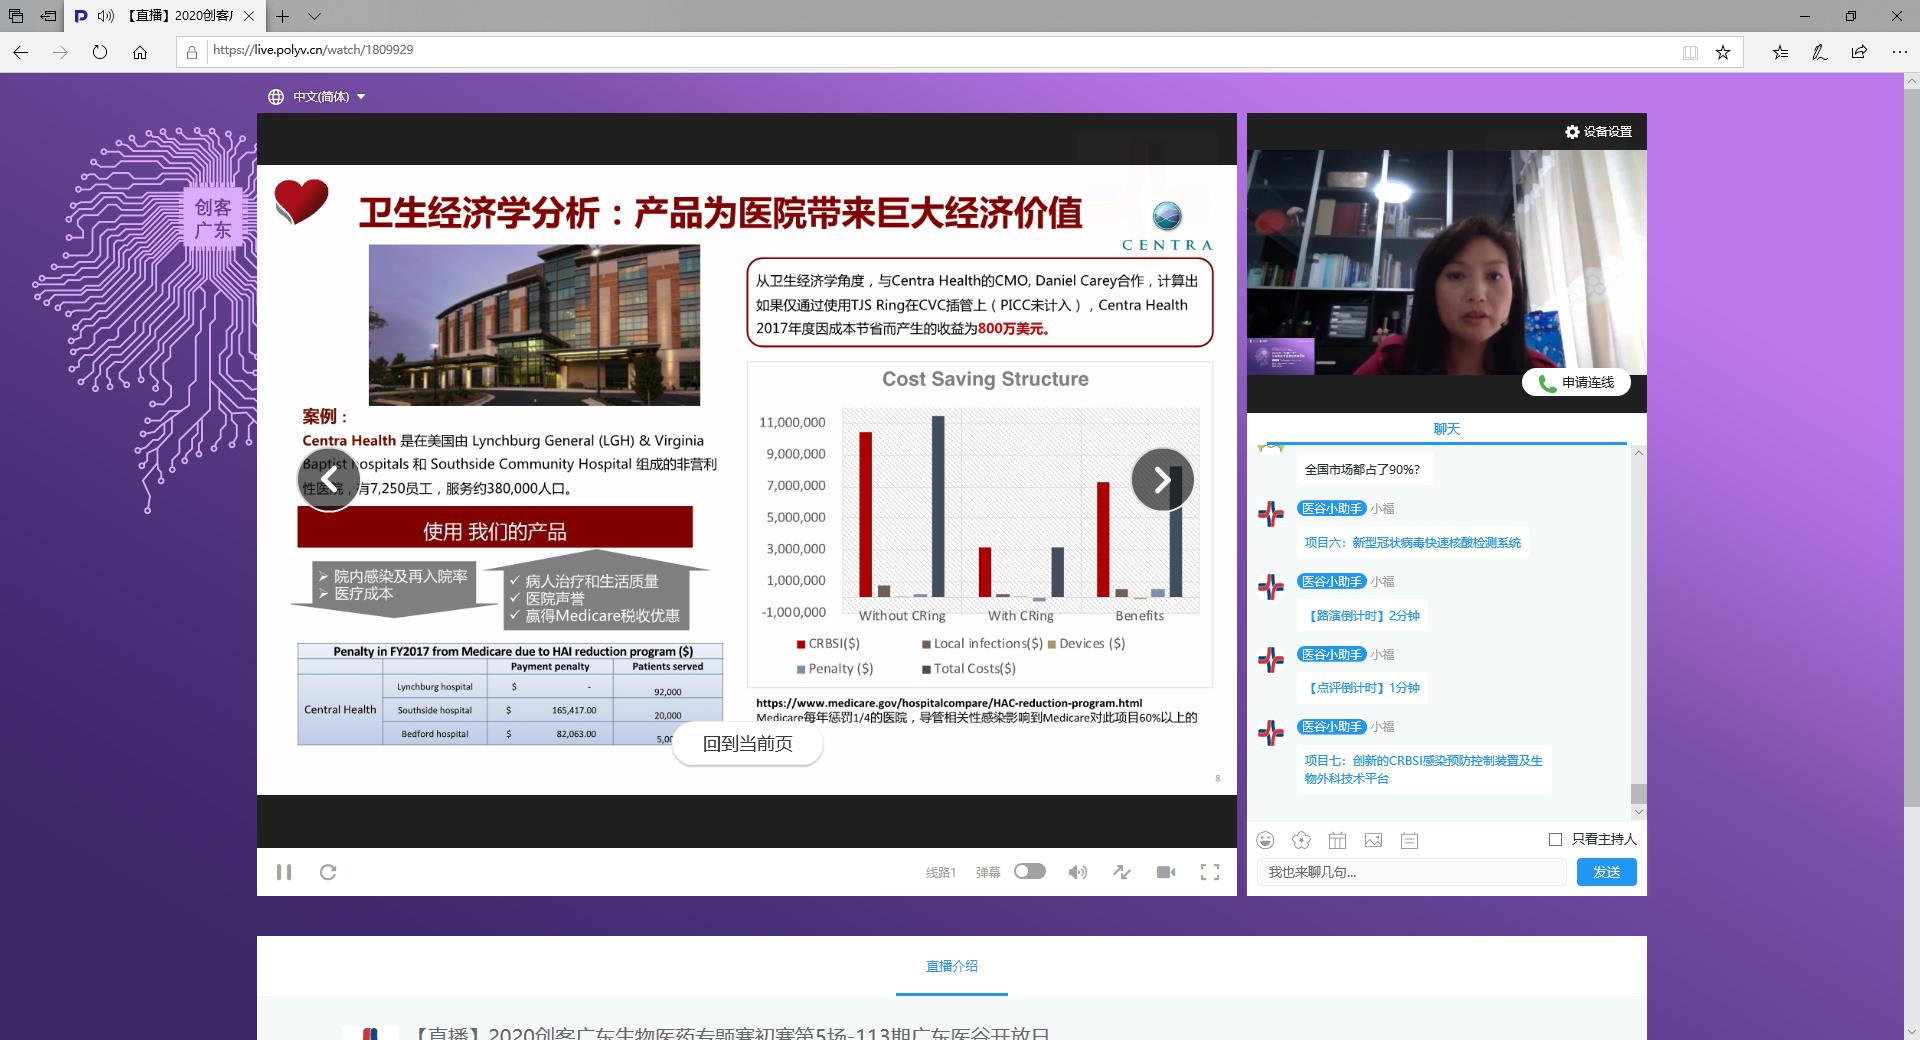1920x1040 pixels.
Task: Click the camera icon in player bar
Action: coord(1166,872)
